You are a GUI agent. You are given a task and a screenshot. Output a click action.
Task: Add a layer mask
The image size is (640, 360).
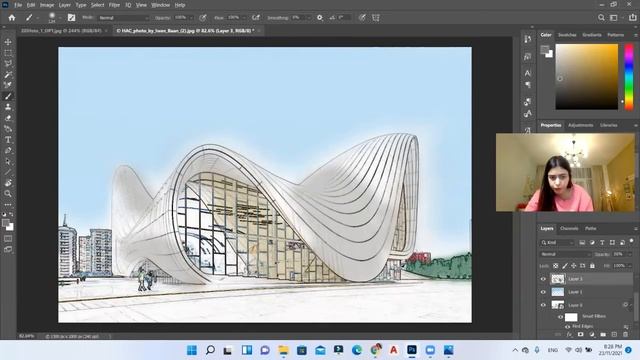580,334
